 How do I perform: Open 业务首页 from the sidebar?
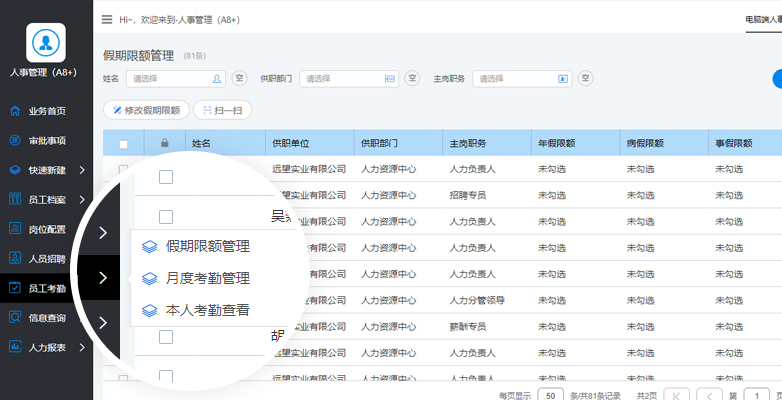(47, 111)
